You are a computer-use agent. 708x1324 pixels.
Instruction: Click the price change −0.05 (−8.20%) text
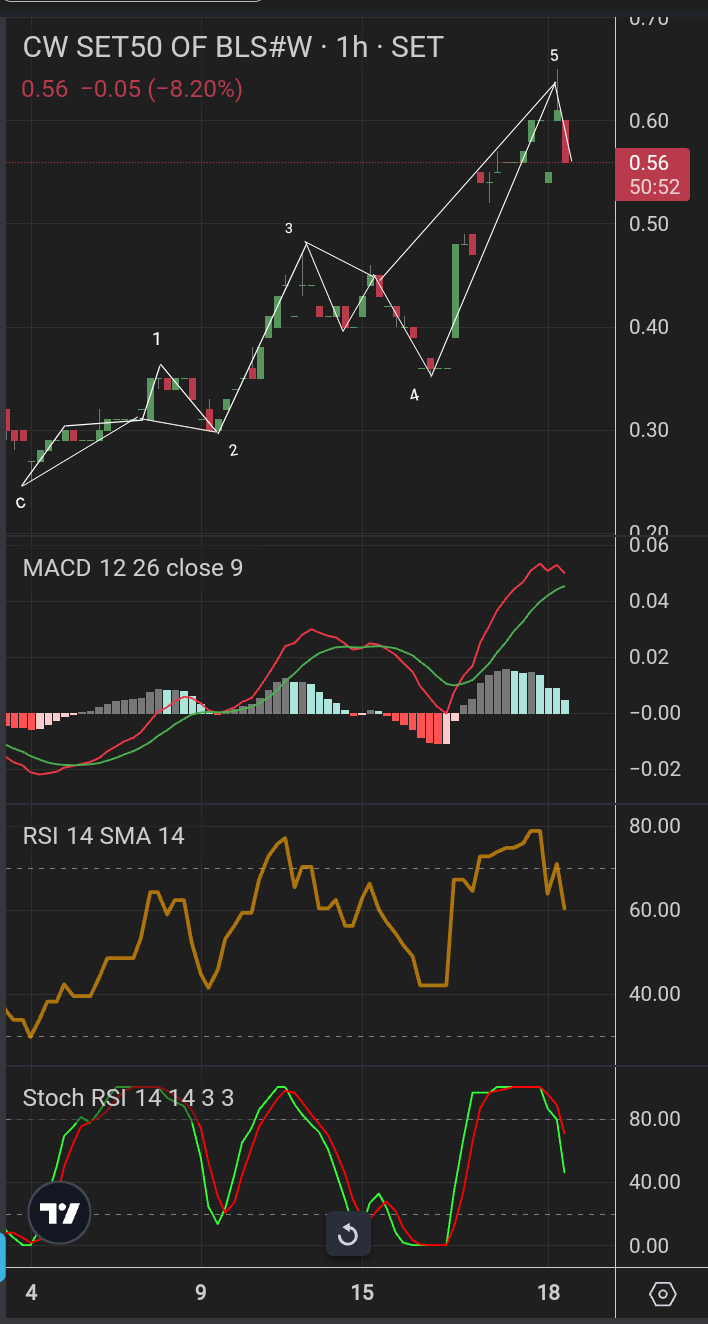click(x=161, y=89)
